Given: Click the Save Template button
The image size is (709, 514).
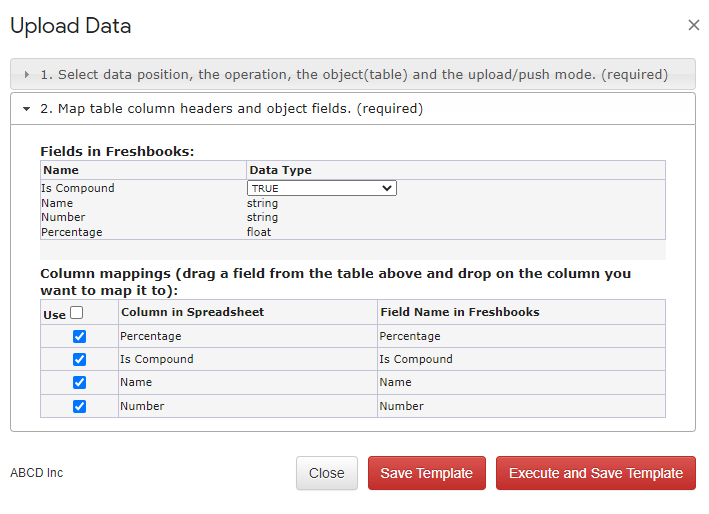Looking at the screenshot, I should coord(426,473).
